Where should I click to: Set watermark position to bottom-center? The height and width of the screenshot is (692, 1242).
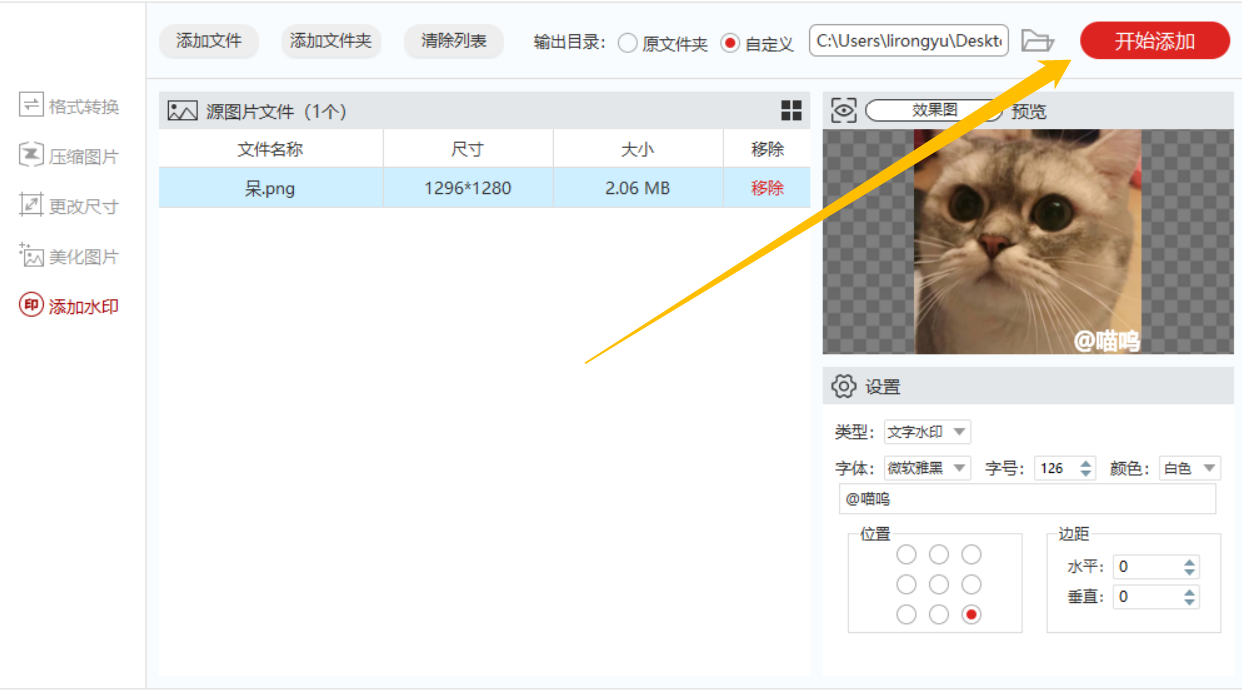[939, 615]
